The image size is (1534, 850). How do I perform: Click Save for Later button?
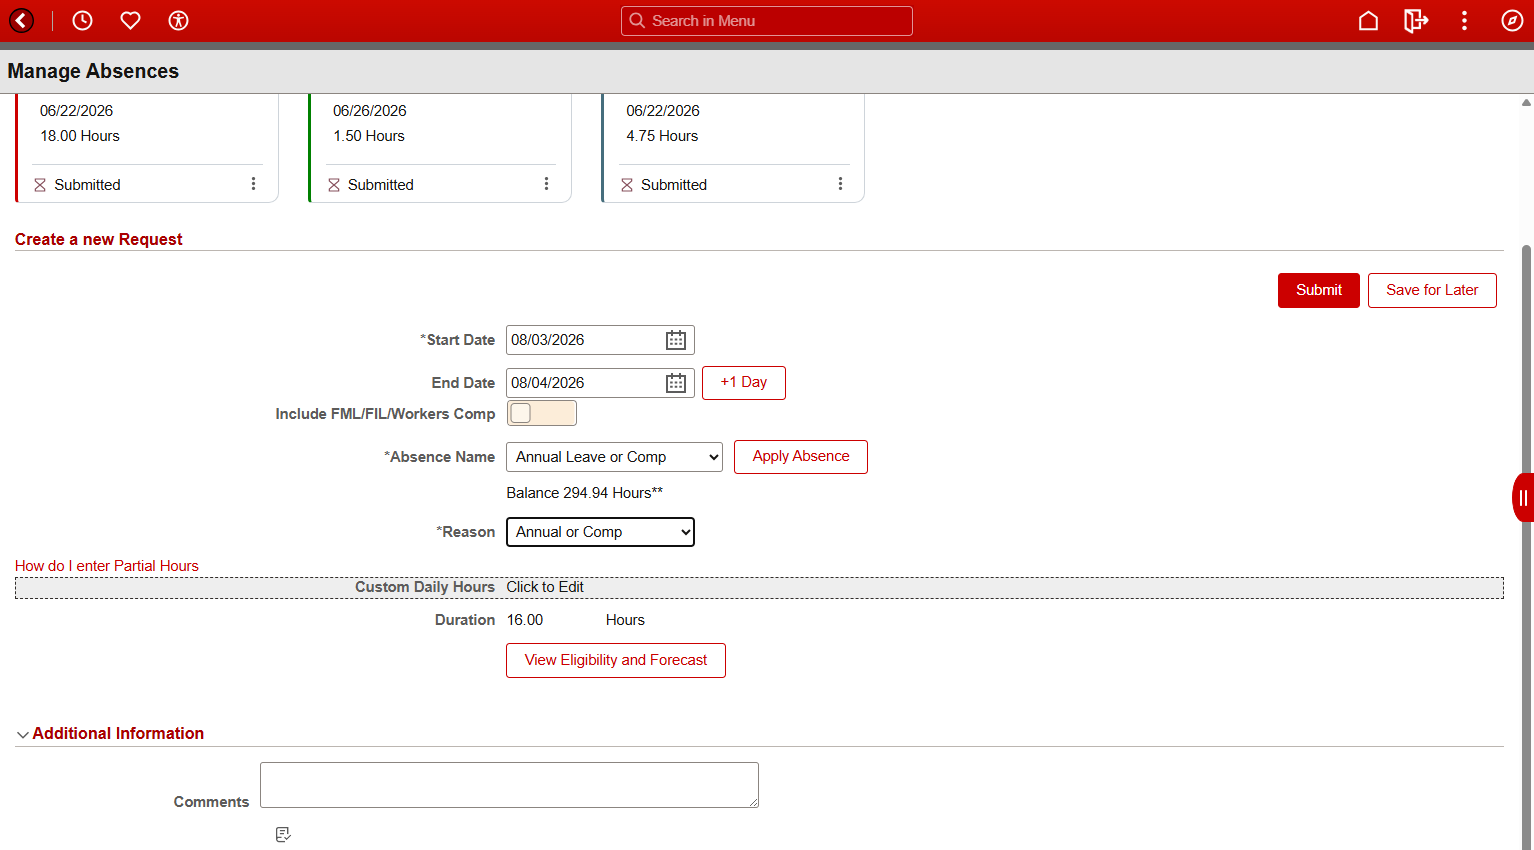pos(1432,290)
